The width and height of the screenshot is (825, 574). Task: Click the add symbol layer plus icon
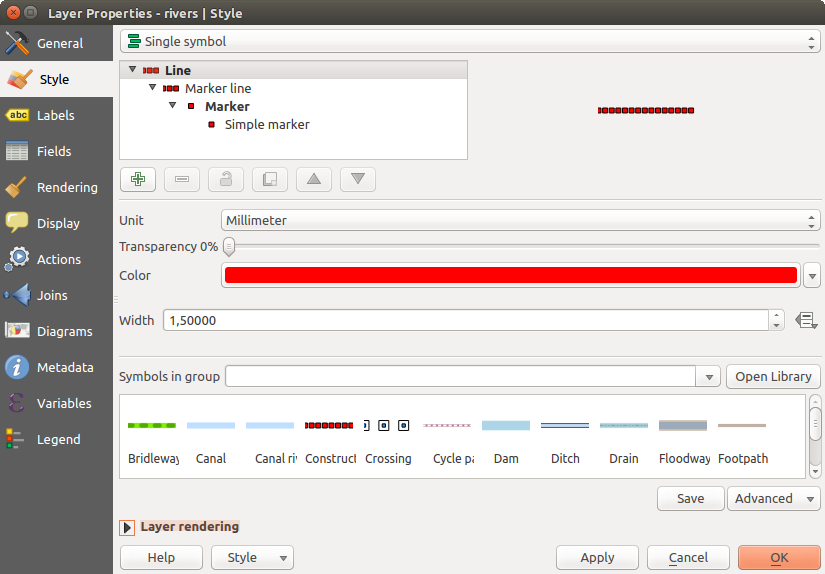tap(138, 179)
